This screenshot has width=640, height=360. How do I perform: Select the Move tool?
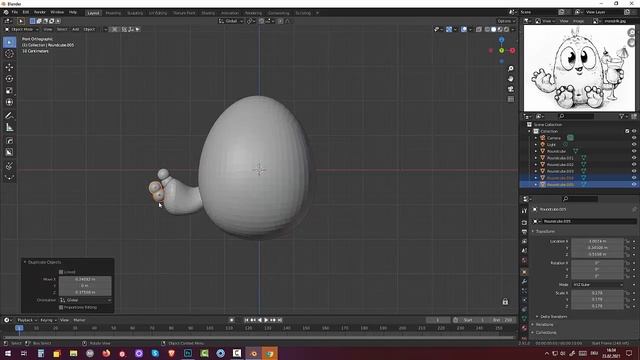9,67
